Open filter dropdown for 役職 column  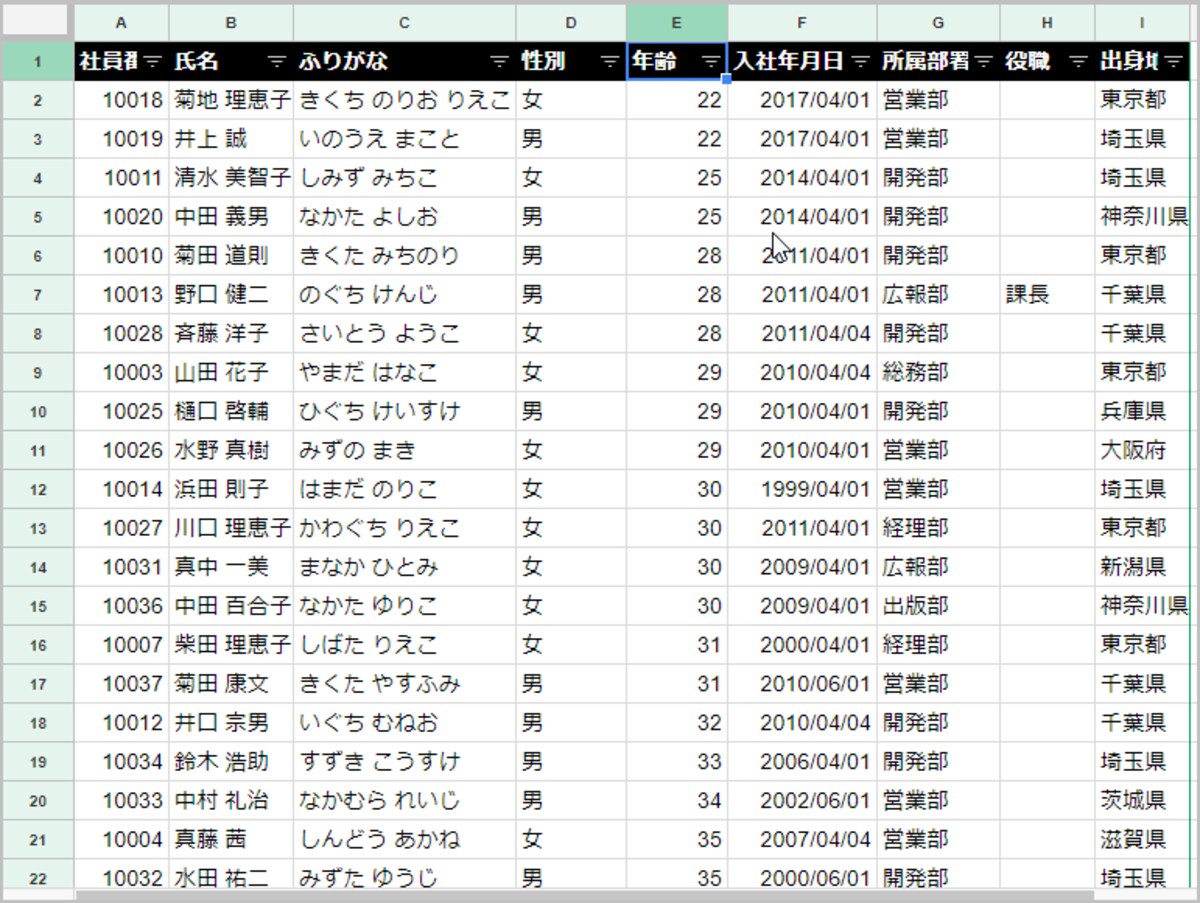1078,62
